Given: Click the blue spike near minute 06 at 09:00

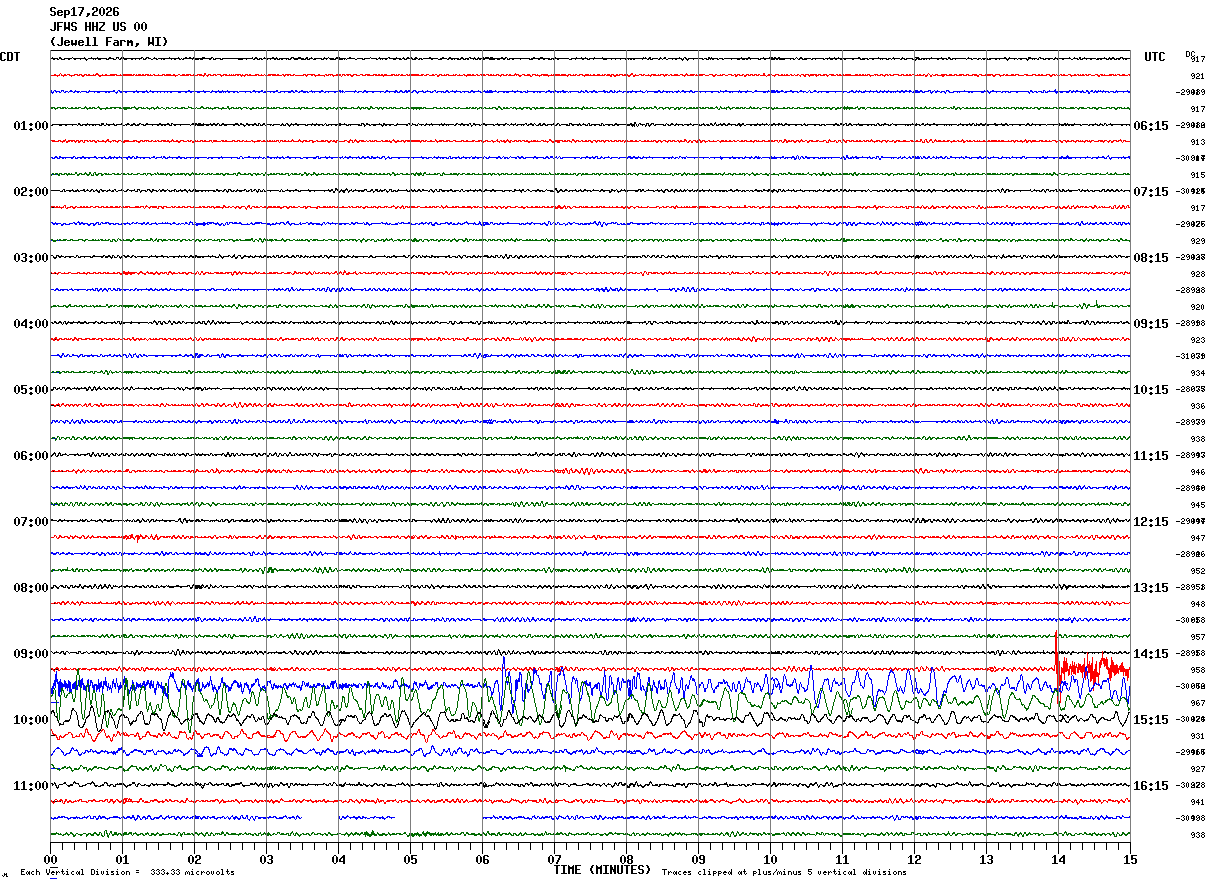Looking at the screenshot, I should [504, 662].
